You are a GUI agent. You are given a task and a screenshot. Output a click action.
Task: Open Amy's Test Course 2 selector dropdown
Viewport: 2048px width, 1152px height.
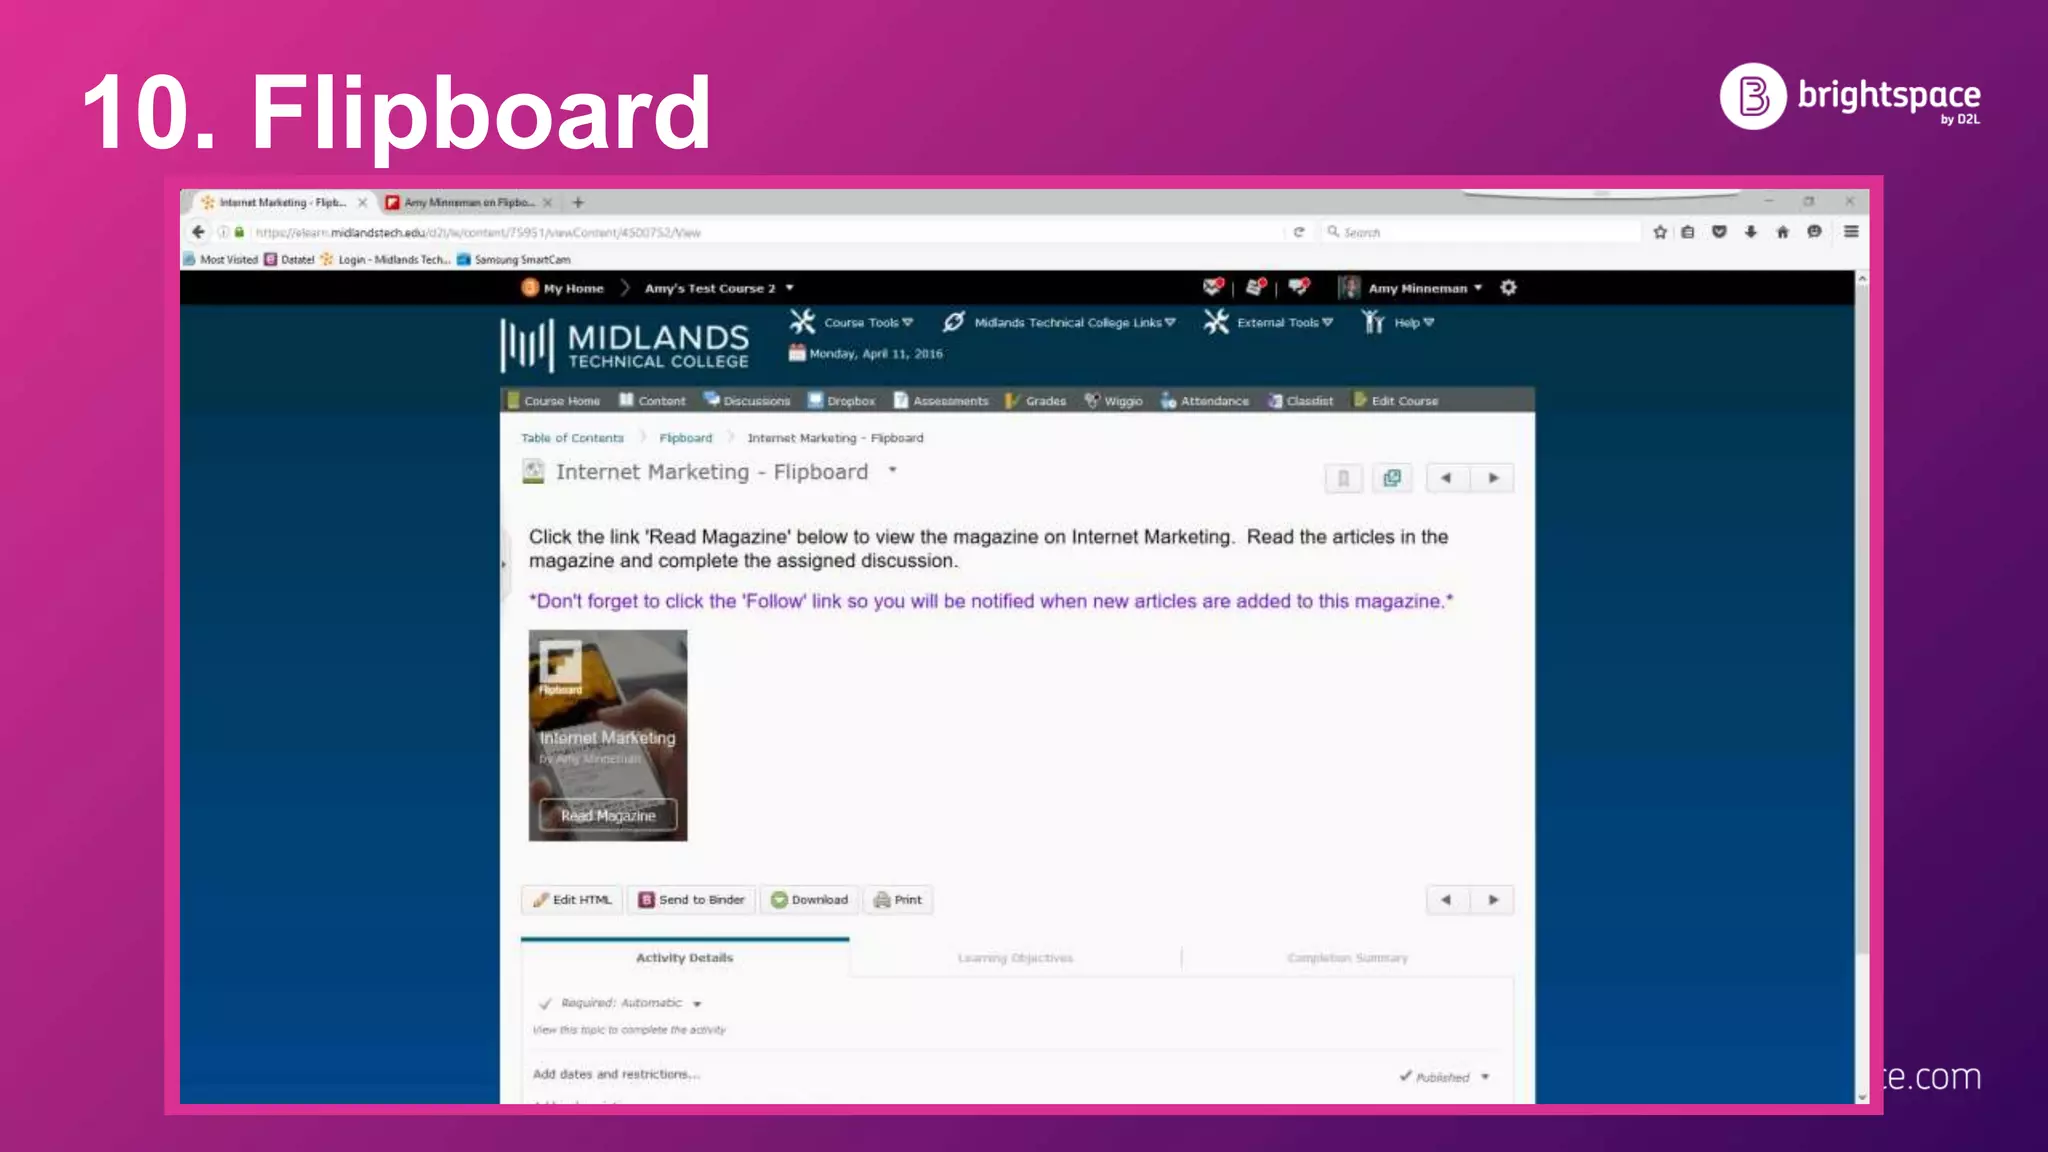coord(789,288)
